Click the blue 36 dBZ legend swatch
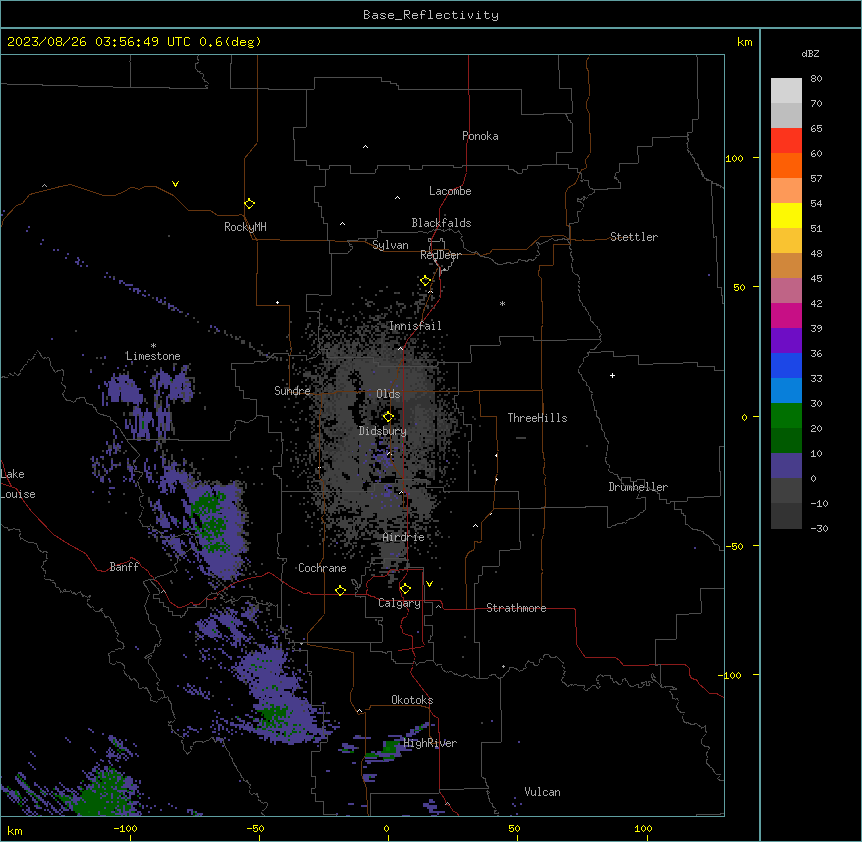The width and height of the screenshot is (862, 842). tap(786, 365)
